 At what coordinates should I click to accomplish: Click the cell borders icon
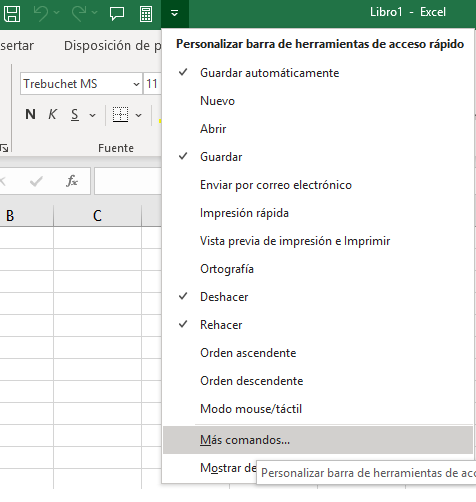pos(120,115)
